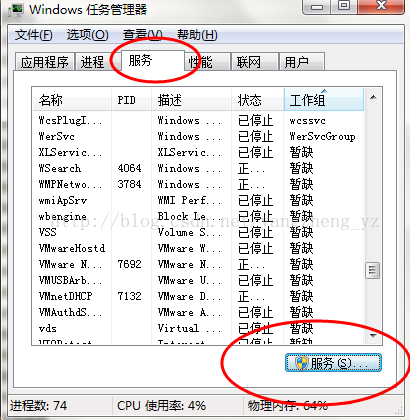Click the VMware A... description cell
Image resolution: width=410 pixels, height=420 pixels.
189,312
